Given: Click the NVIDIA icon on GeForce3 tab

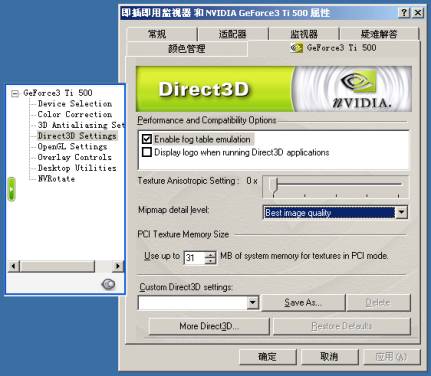Looking at the screenshot, I should coord(296,48).
